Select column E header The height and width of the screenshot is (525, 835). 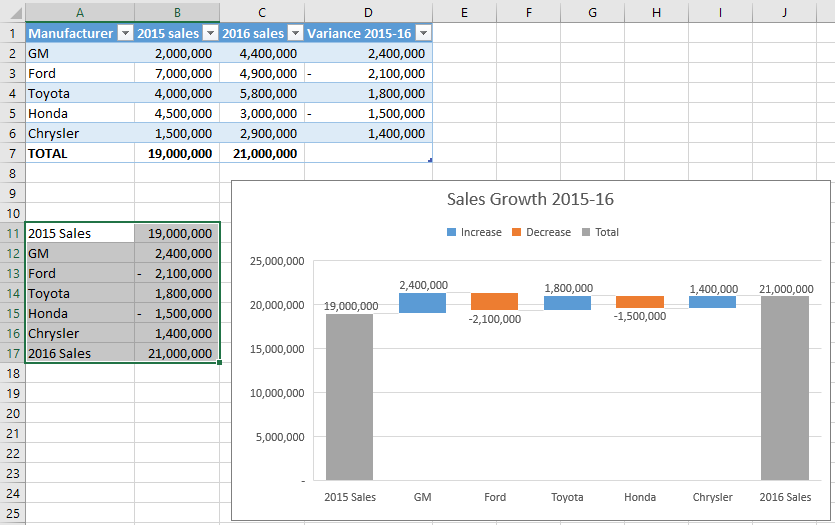tap(464, 12)
